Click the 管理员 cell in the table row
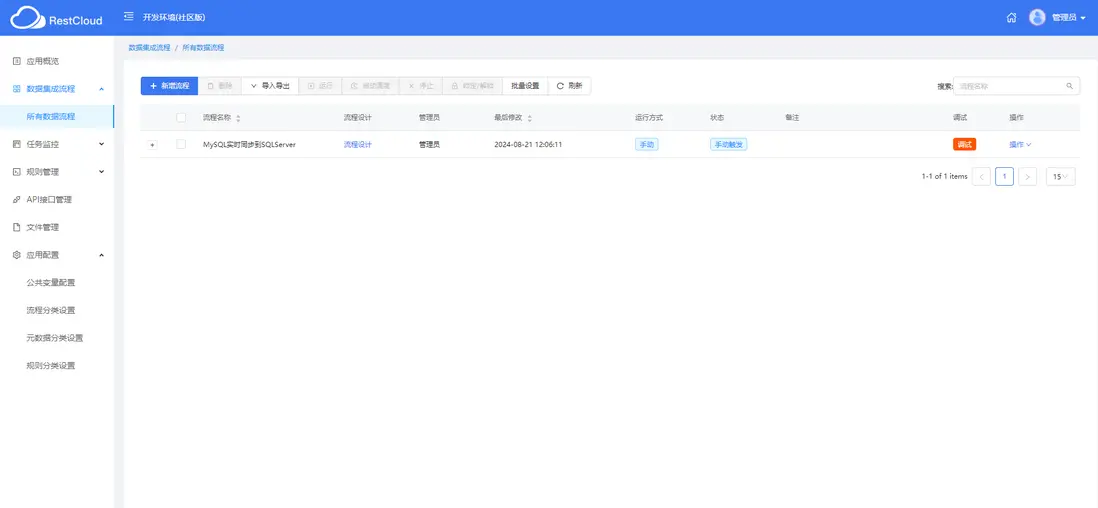The width and height of the screenshot is (1098, 508). coord(429,144)
